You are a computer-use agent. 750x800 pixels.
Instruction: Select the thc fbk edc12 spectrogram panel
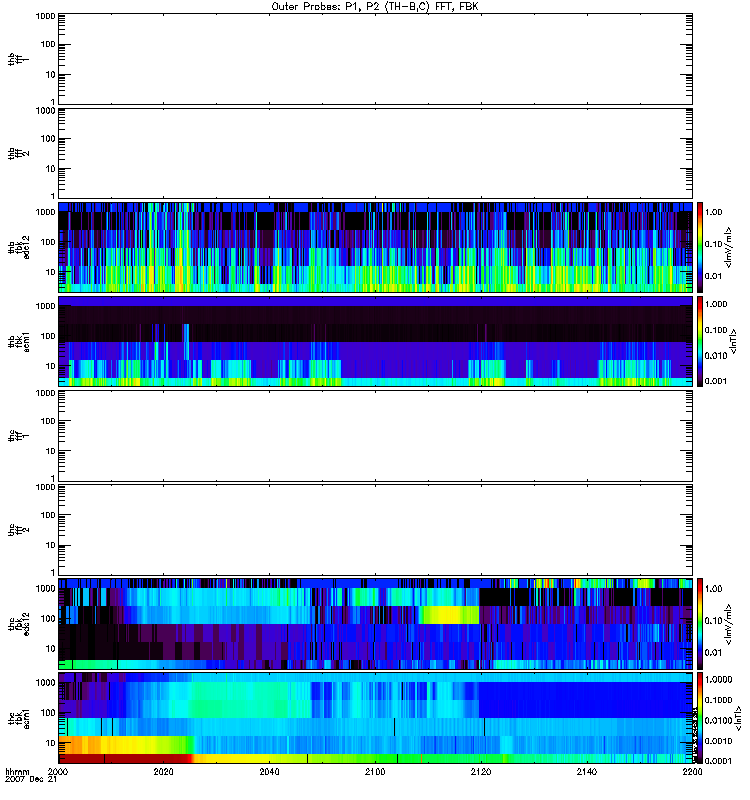pos(375,623)
